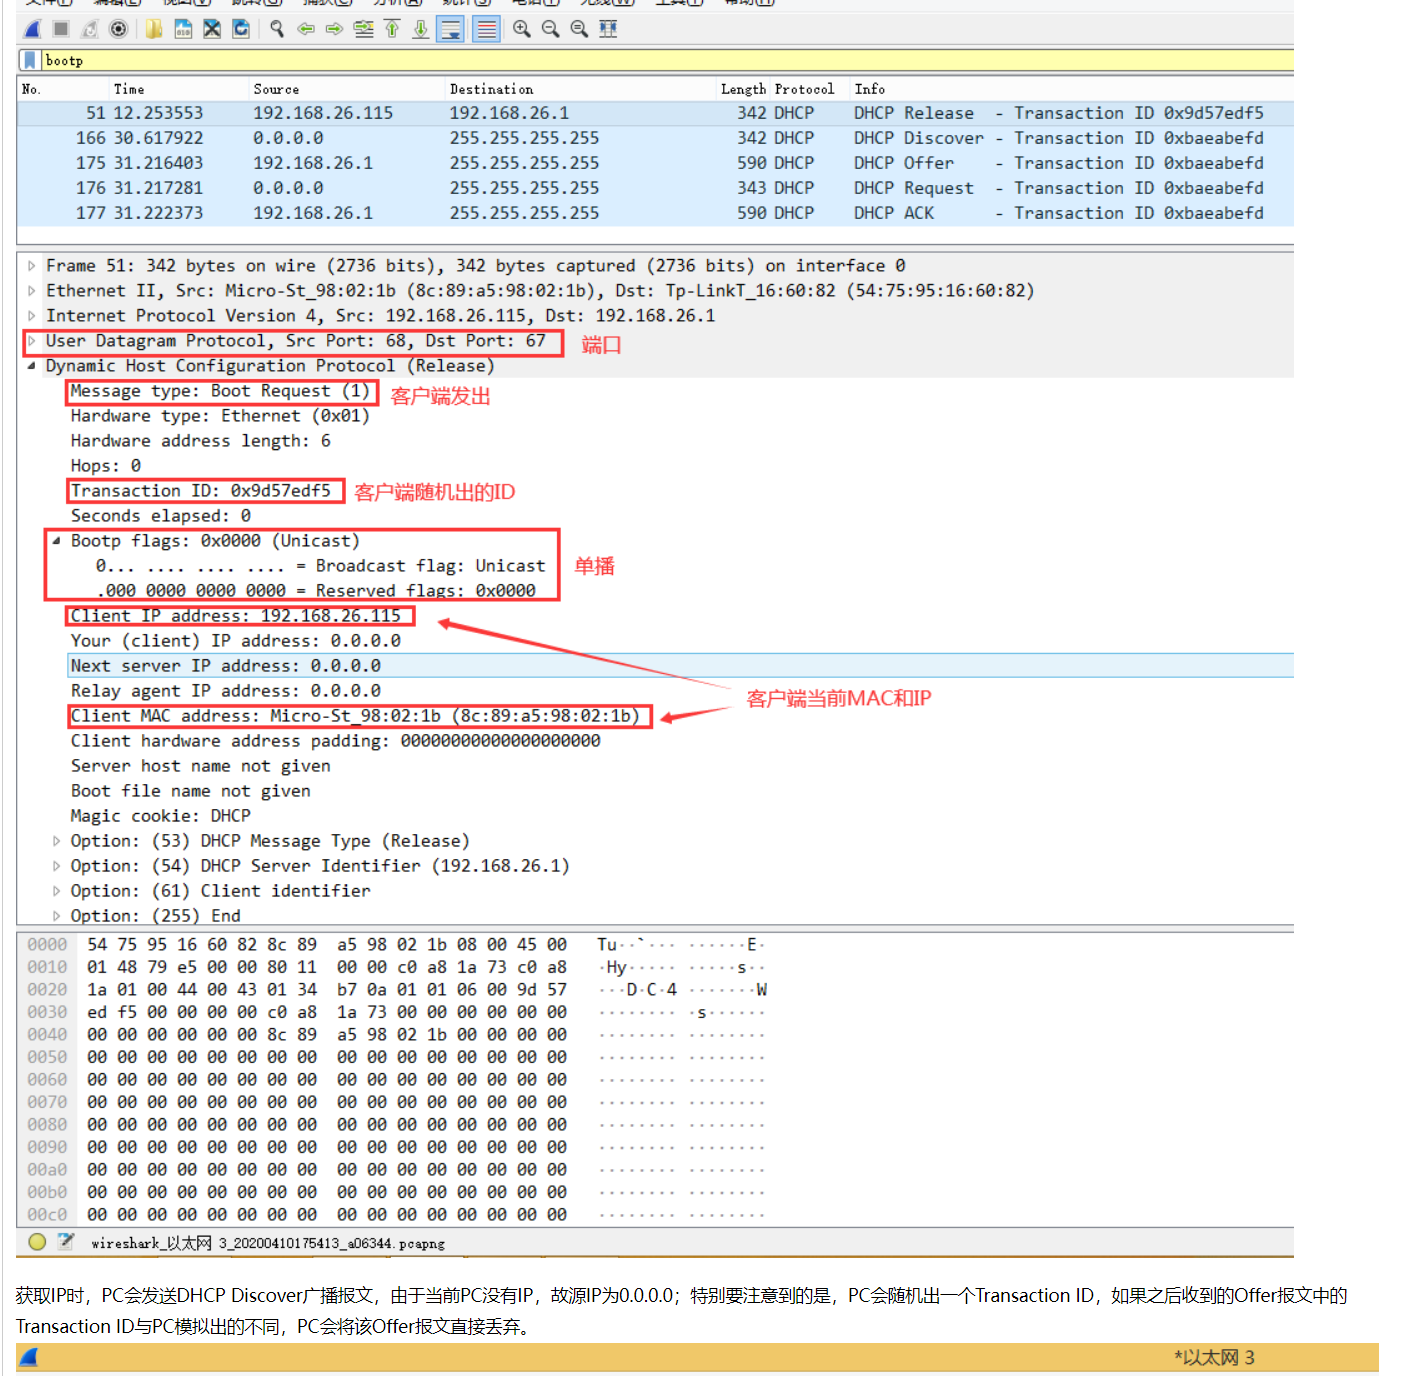The height and width of the screenshot is (1376, 1403).
Task: Select packet 51 DHCP Release
Action: 655,113
